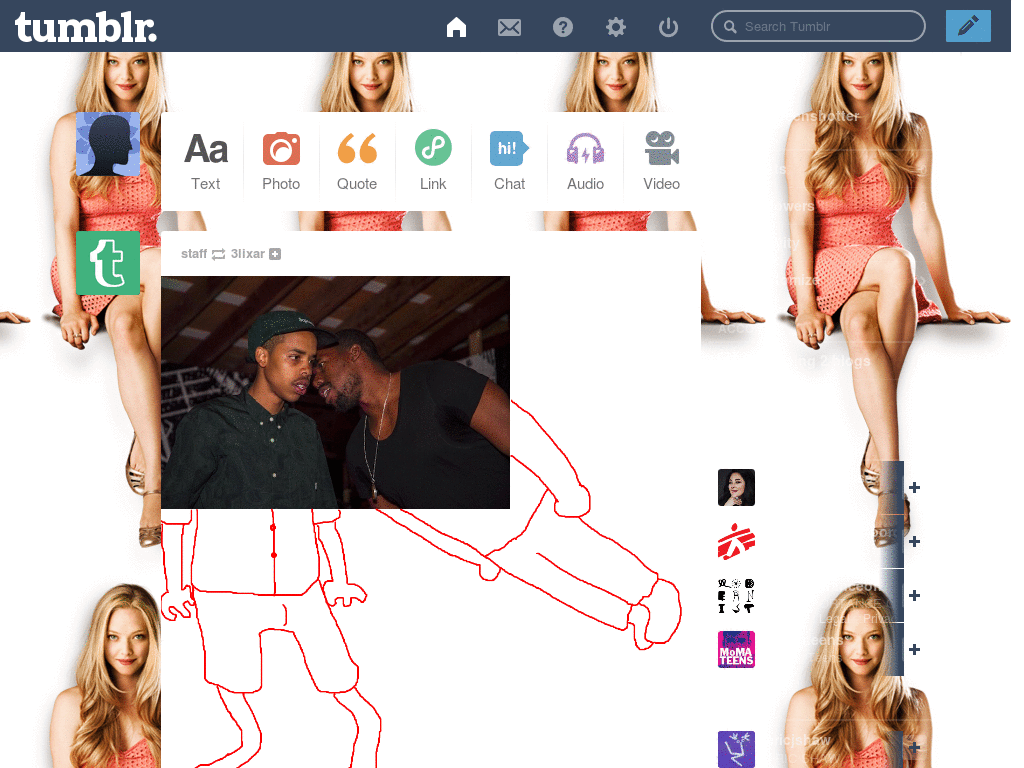This screenshot has width=1024, height=768.
Task: Follow the black symbols blog with plus
Action: [x=914, y=595]
